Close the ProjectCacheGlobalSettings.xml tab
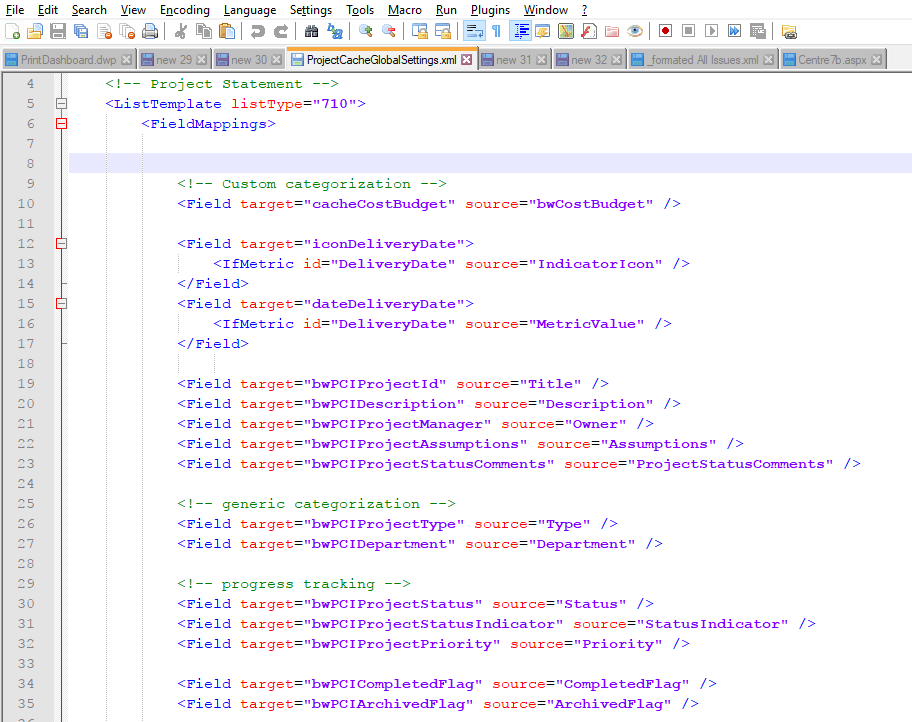 (466, 60)
